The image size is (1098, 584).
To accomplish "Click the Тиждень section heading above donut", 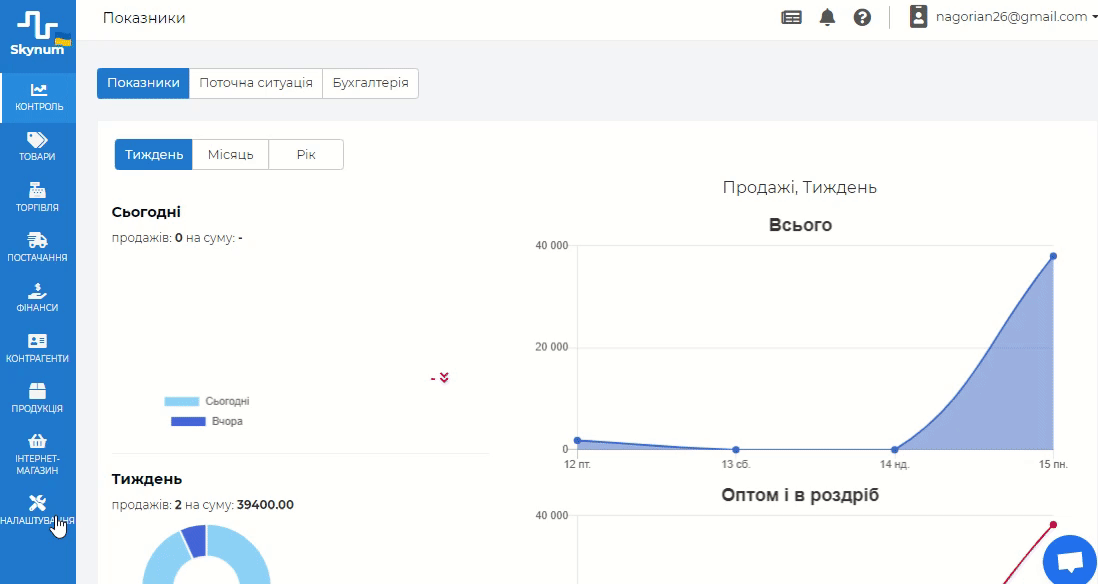I will pos(147,479).
